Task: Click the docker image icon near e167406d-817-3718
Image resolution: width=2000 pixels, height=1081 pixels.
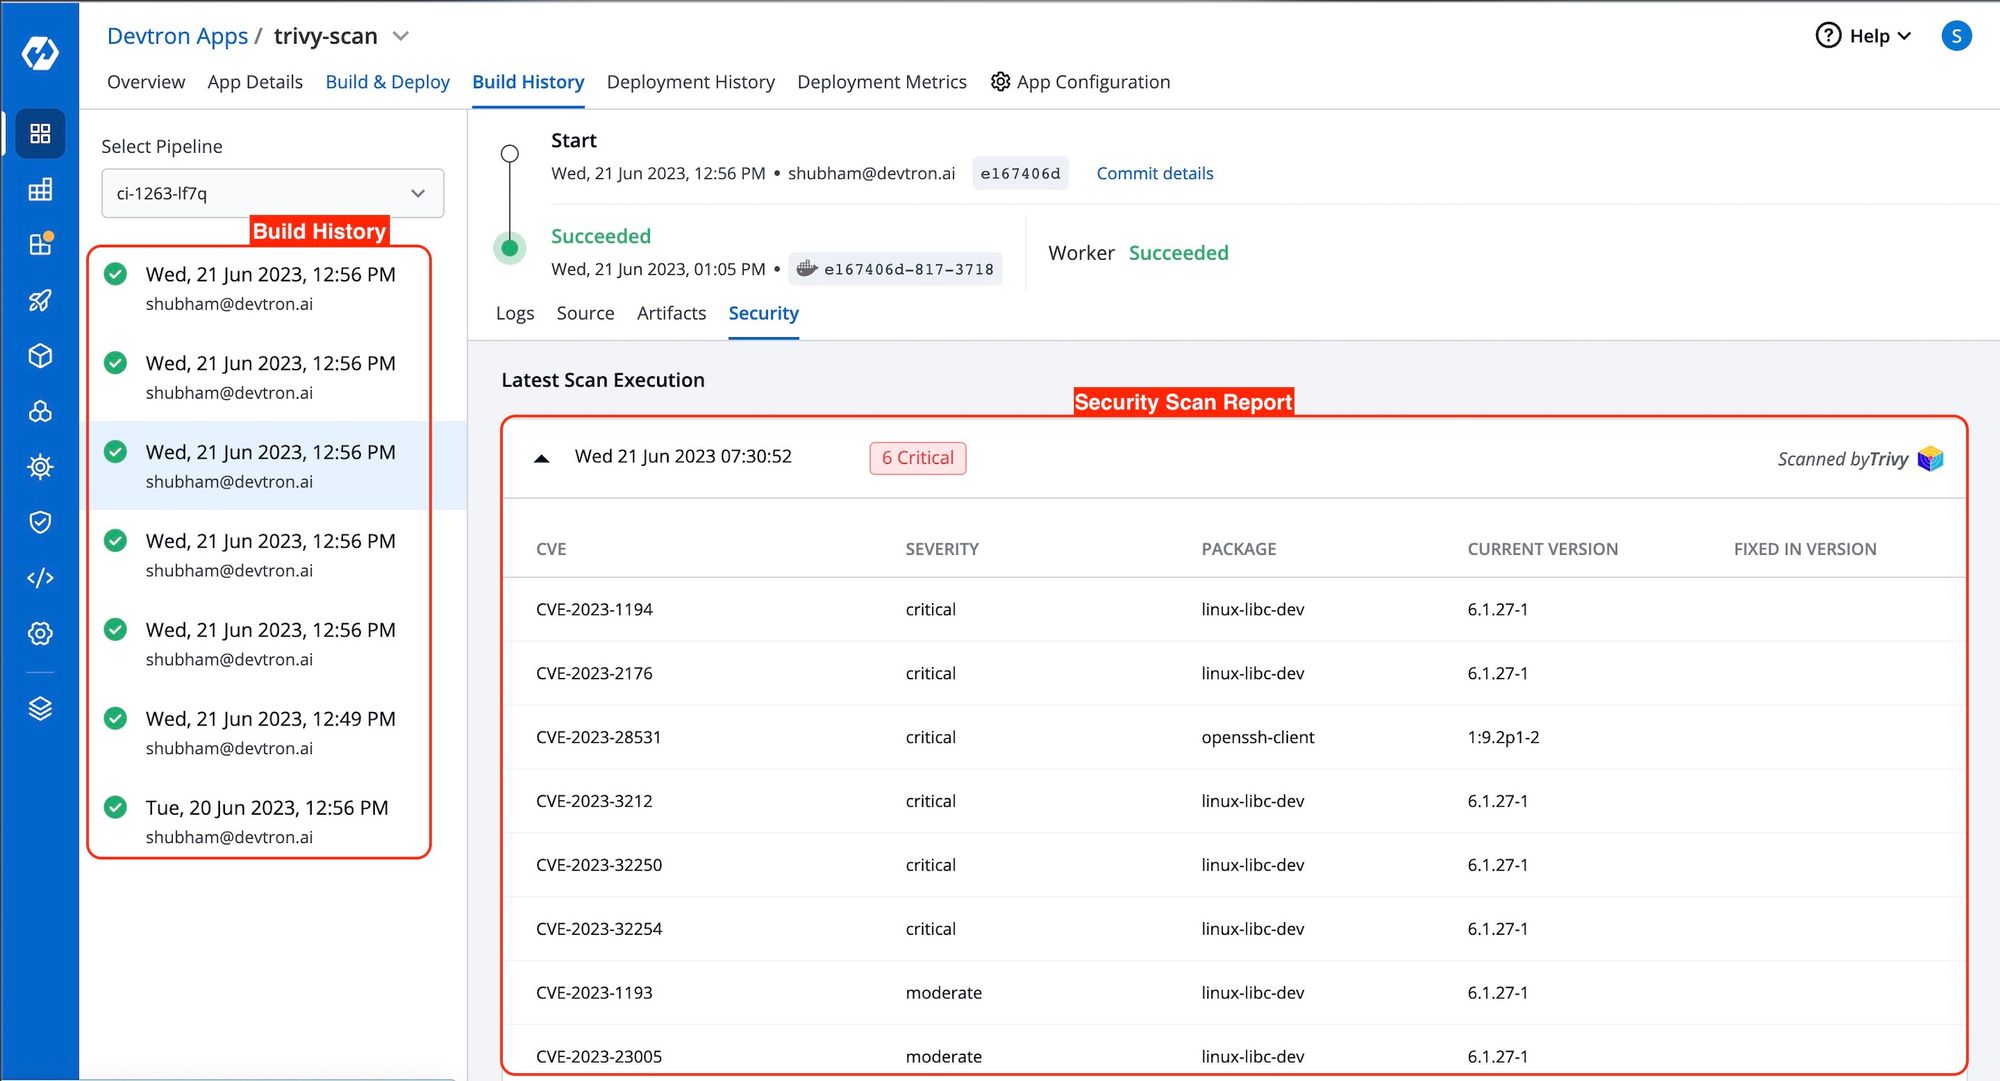Action: (x=807, y=268)
